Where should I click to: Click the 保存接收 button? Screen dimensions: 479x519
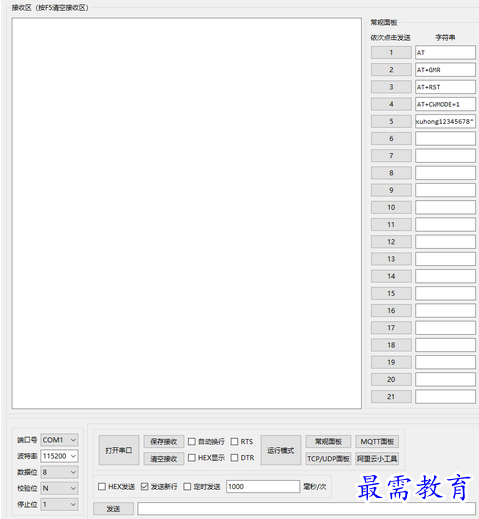(x=164, y=441)
